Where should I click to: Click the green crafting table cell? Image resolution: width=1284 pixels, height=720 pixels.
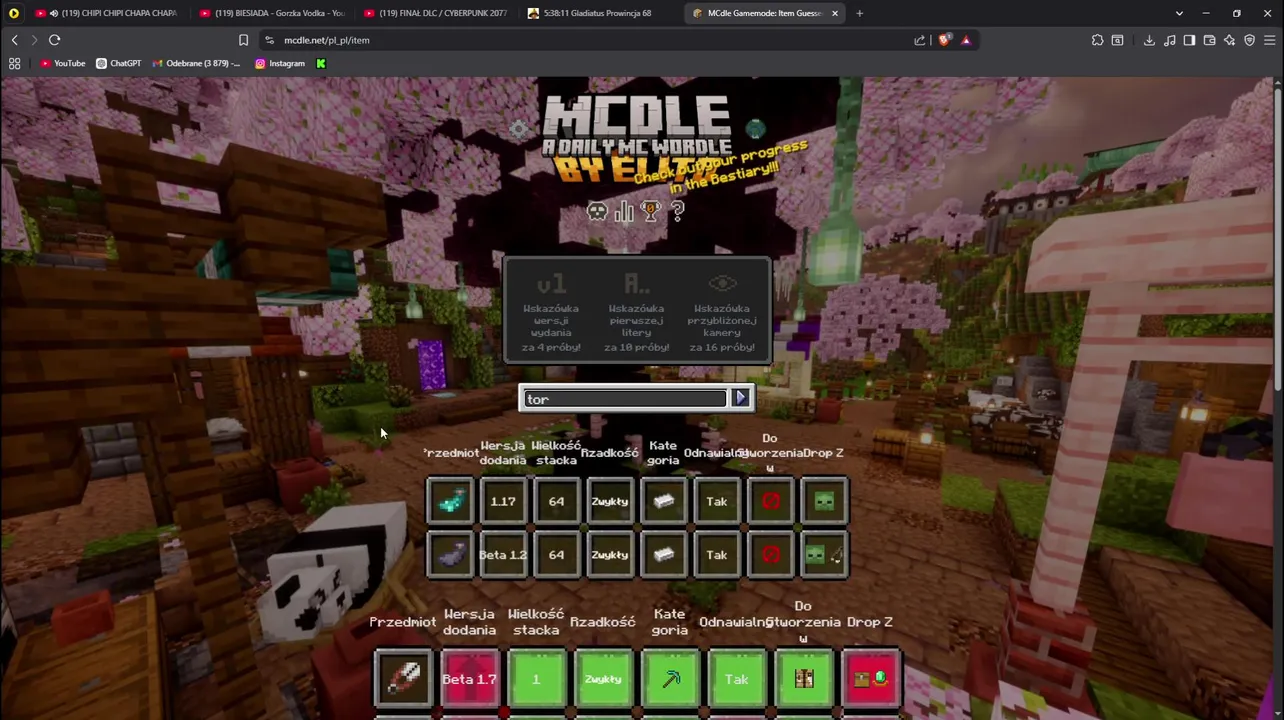point(804,679)
